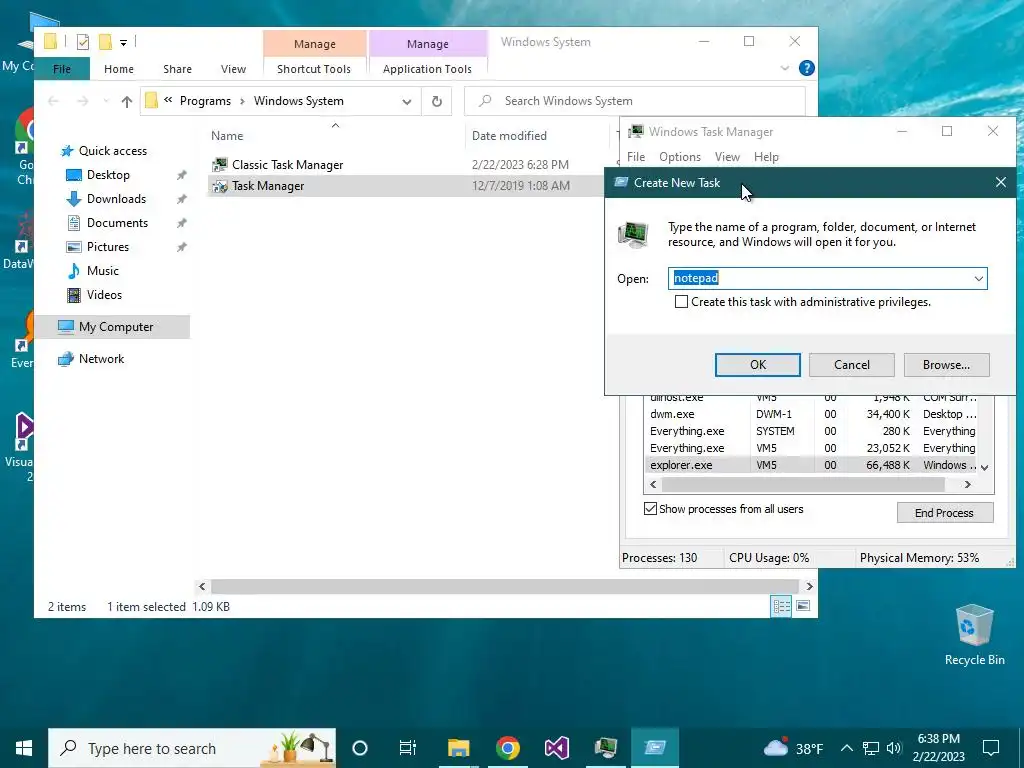The image size is (1024, 768).
Task: Show hidden system tray icons
Action: pos(846,748)
